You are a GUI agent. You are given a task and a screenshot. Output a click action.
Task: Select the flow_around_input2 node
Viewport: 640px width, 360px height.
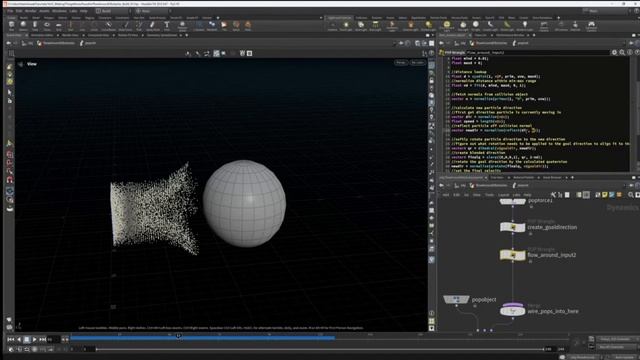point(513,255)
